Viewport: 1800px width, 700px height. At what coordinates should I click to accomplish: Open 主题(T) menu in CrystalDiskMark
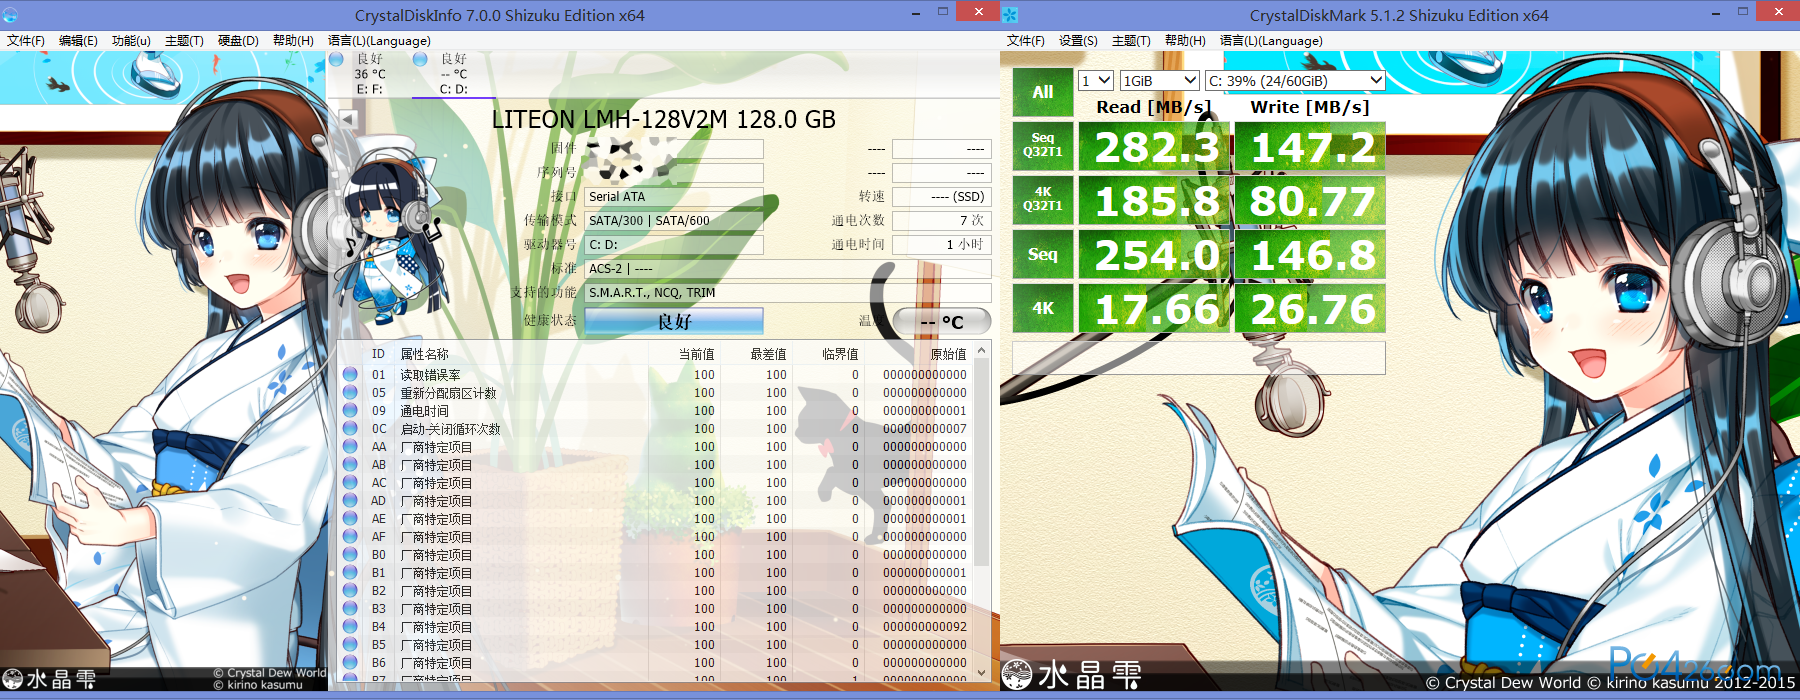click(x=1131, y=41)
